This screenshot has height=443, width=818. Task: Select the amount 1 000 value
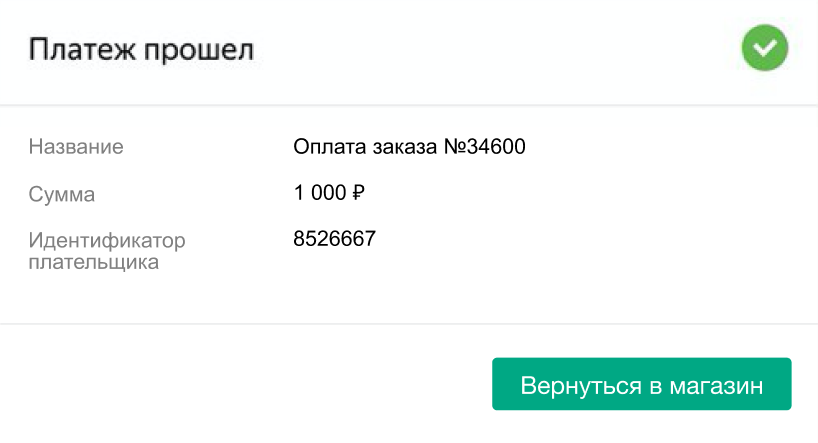320,193
